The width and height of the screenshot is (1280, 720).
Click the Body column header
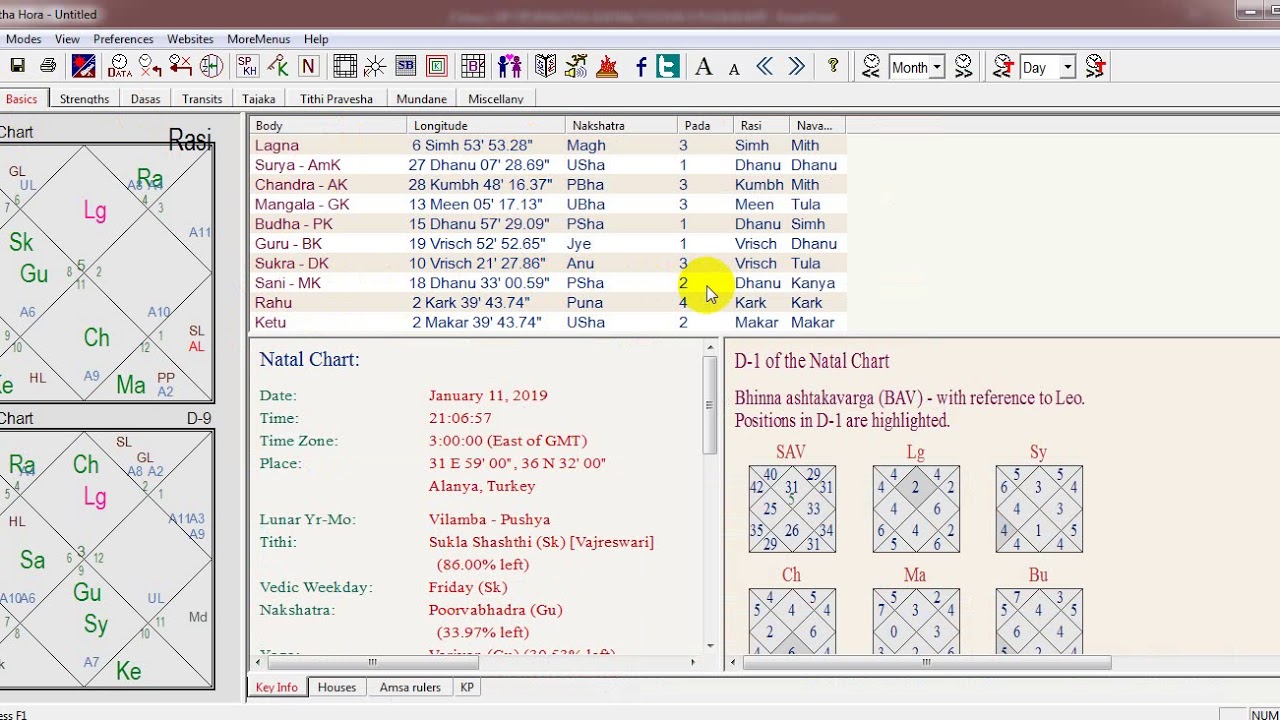[328, 125]
